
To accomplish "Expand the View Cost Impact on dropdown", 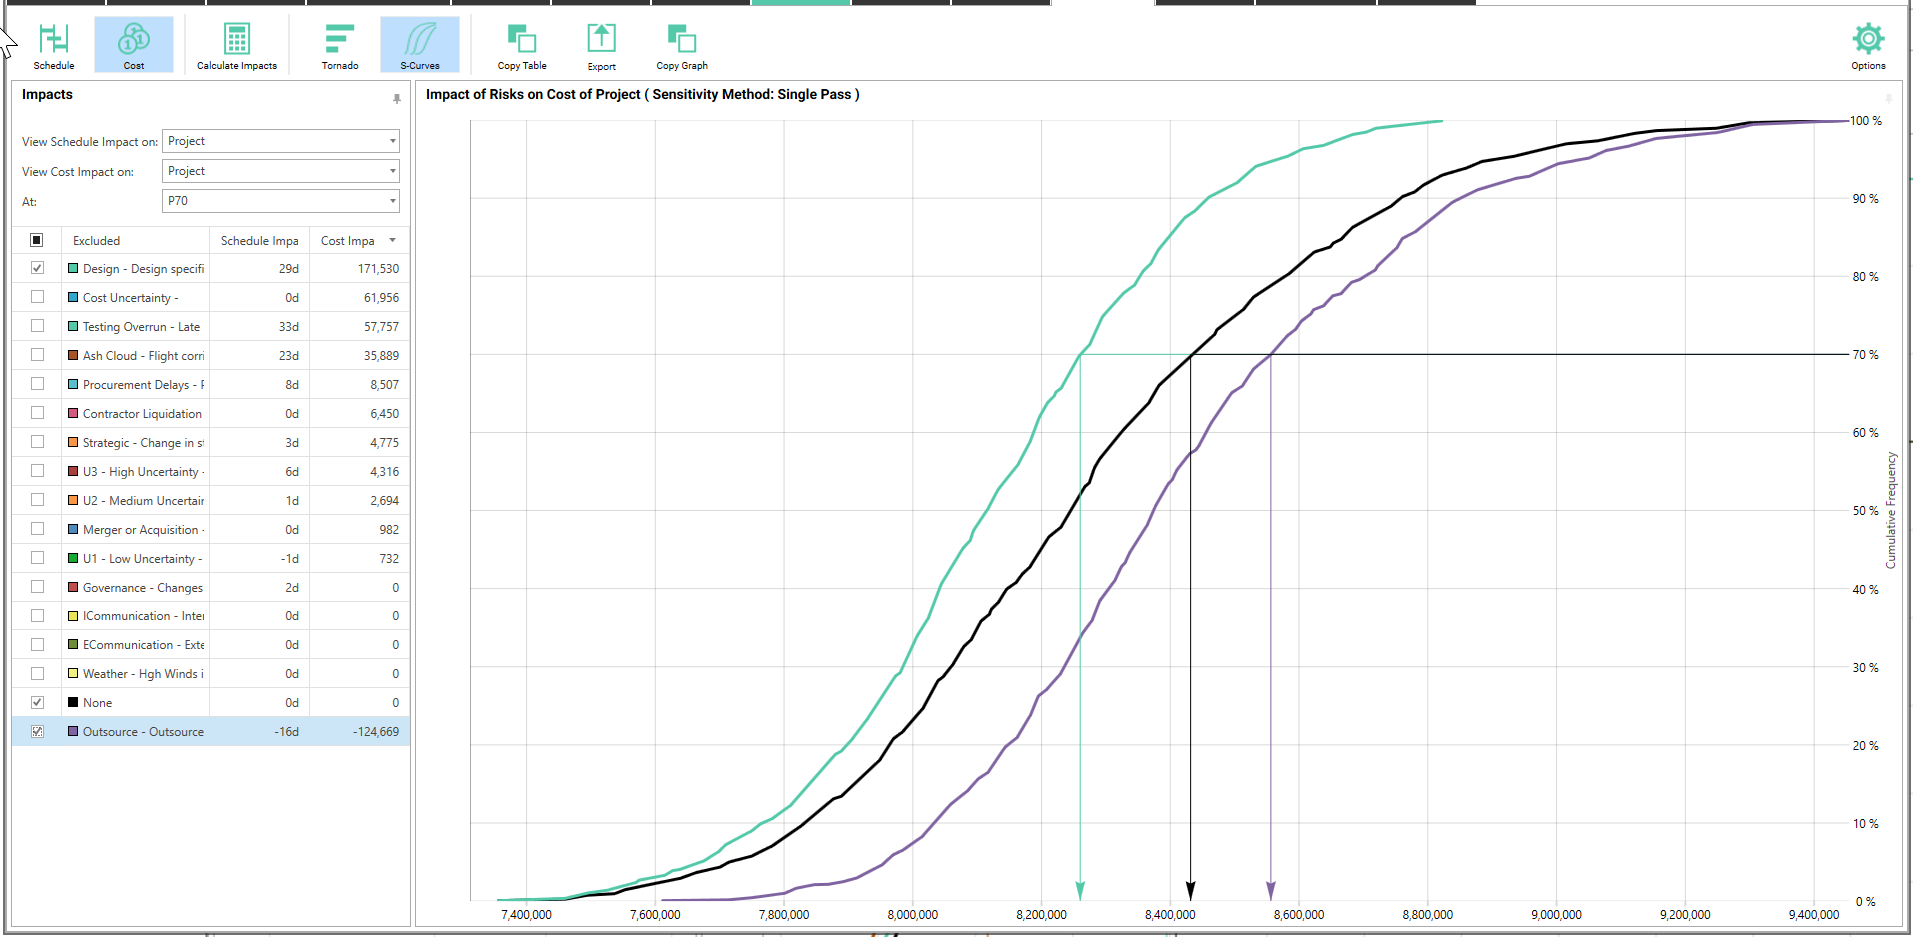I will click(280, 171).
